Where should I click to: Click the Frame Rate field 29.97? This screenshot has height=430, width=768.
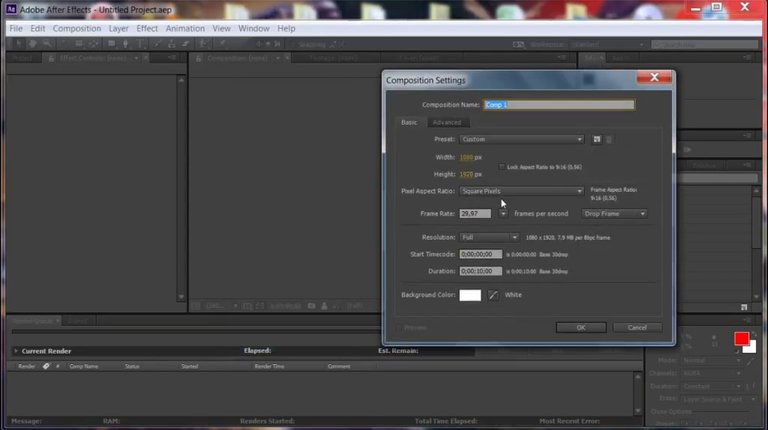(x=475, y=214)
